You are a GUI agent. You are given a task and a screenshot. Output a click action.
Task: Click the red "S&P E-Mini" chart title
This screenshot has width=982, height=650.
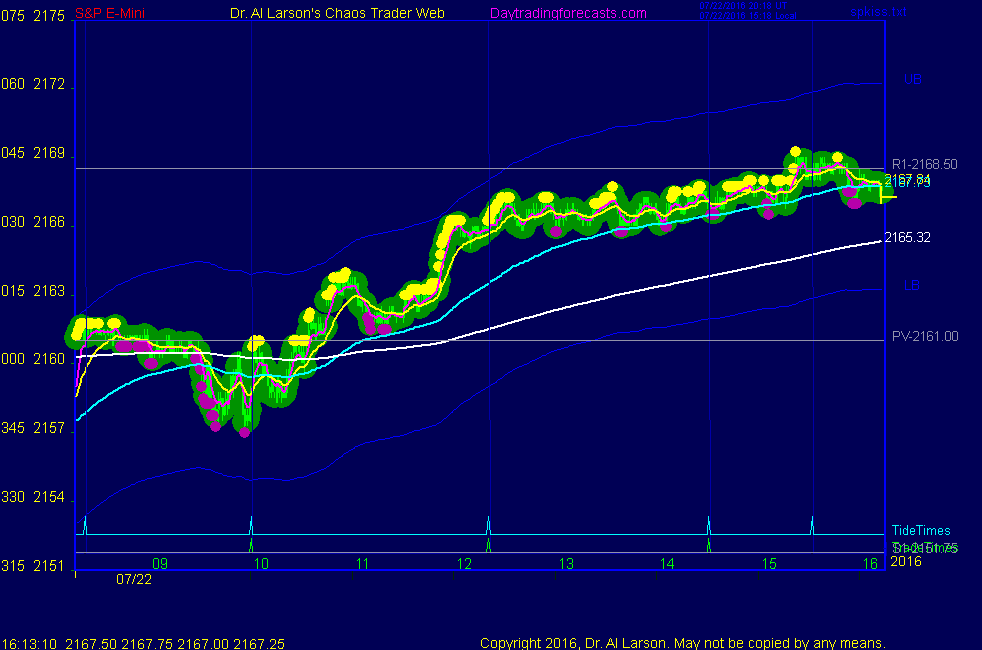click(x=110, y=13)
